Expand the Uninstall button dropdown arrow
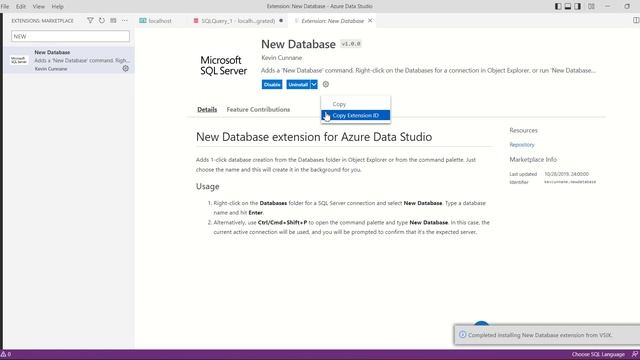640x360 pixels. 313,84
